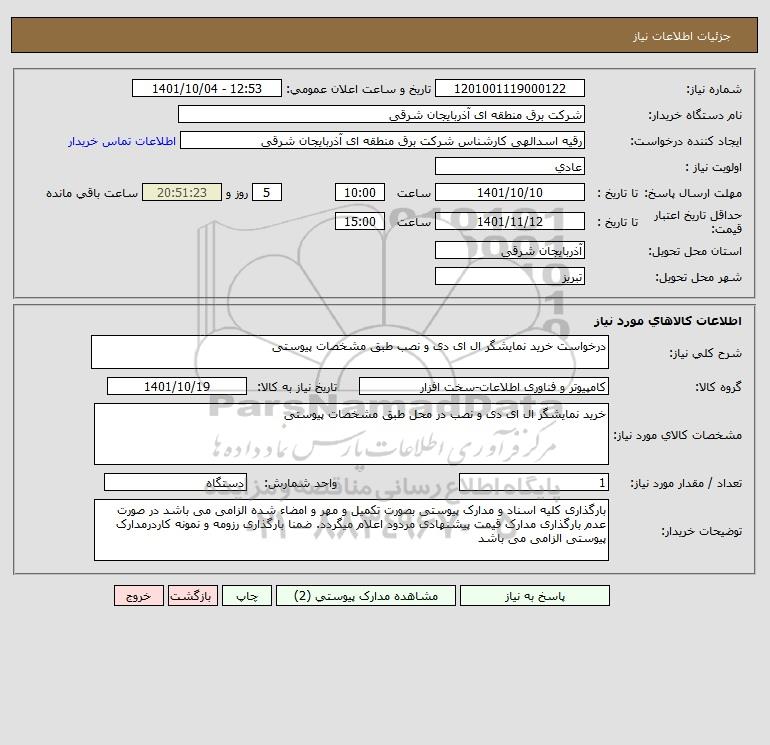Screen dimensions: 770x745
Task: Click the unit field دستگاه
Action: (x=175, y=482)
